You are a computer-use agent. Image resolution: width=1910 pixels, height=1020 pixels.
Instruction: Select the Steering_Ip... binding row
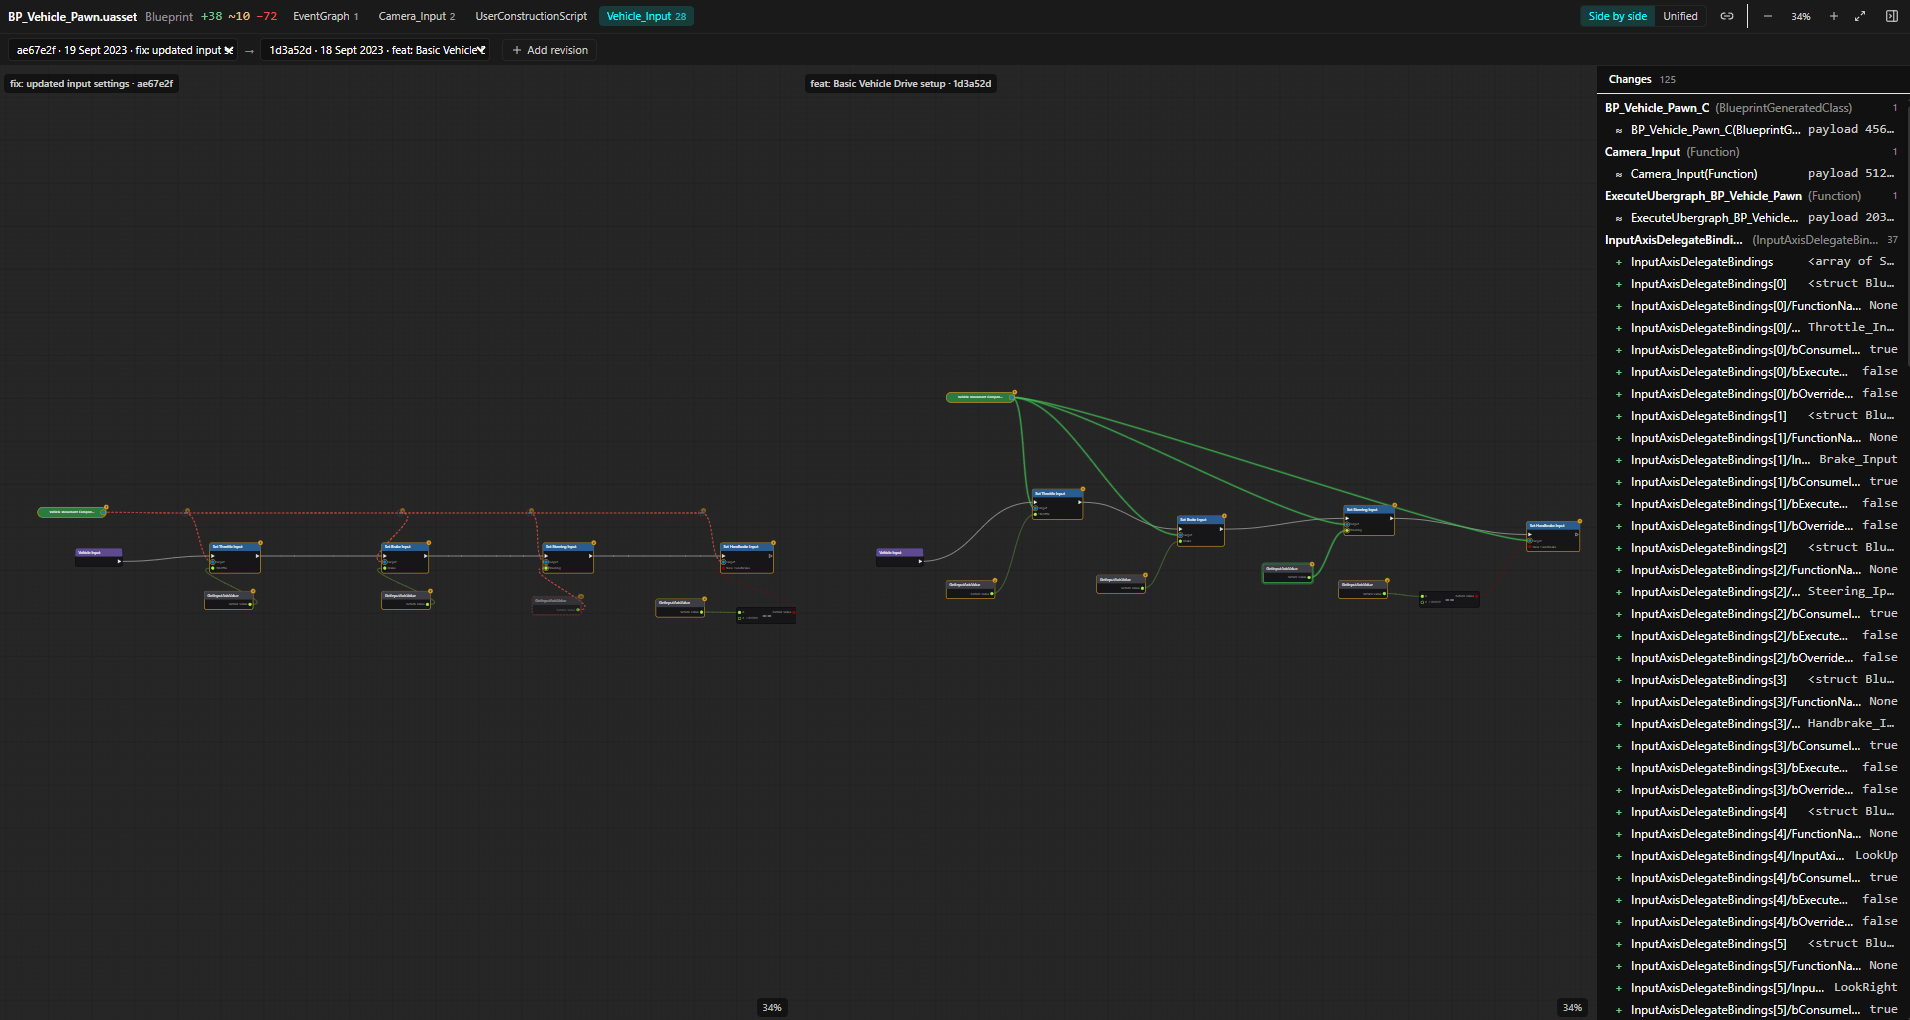1751,592
